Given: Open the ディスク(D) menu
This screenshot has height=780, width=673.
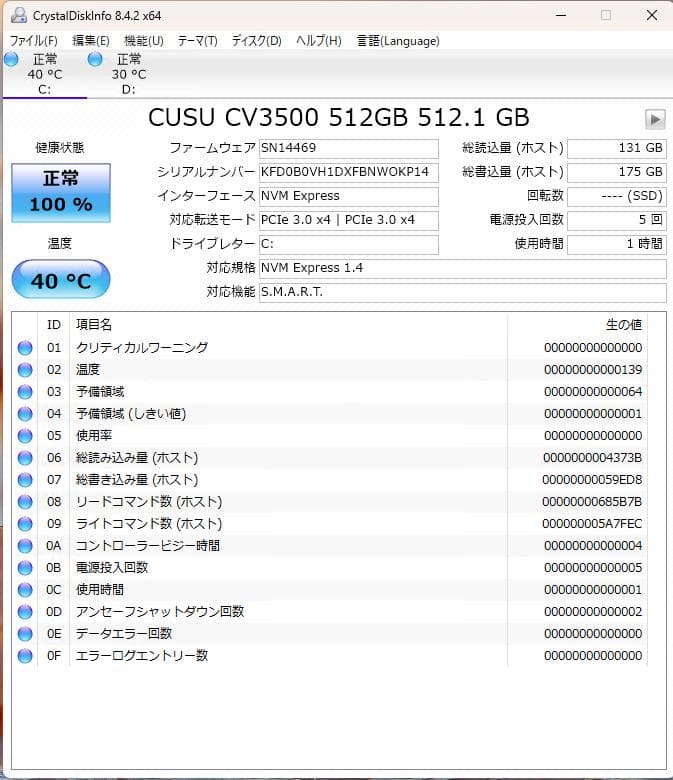Looking at the screenshot, I should (257, 41).
